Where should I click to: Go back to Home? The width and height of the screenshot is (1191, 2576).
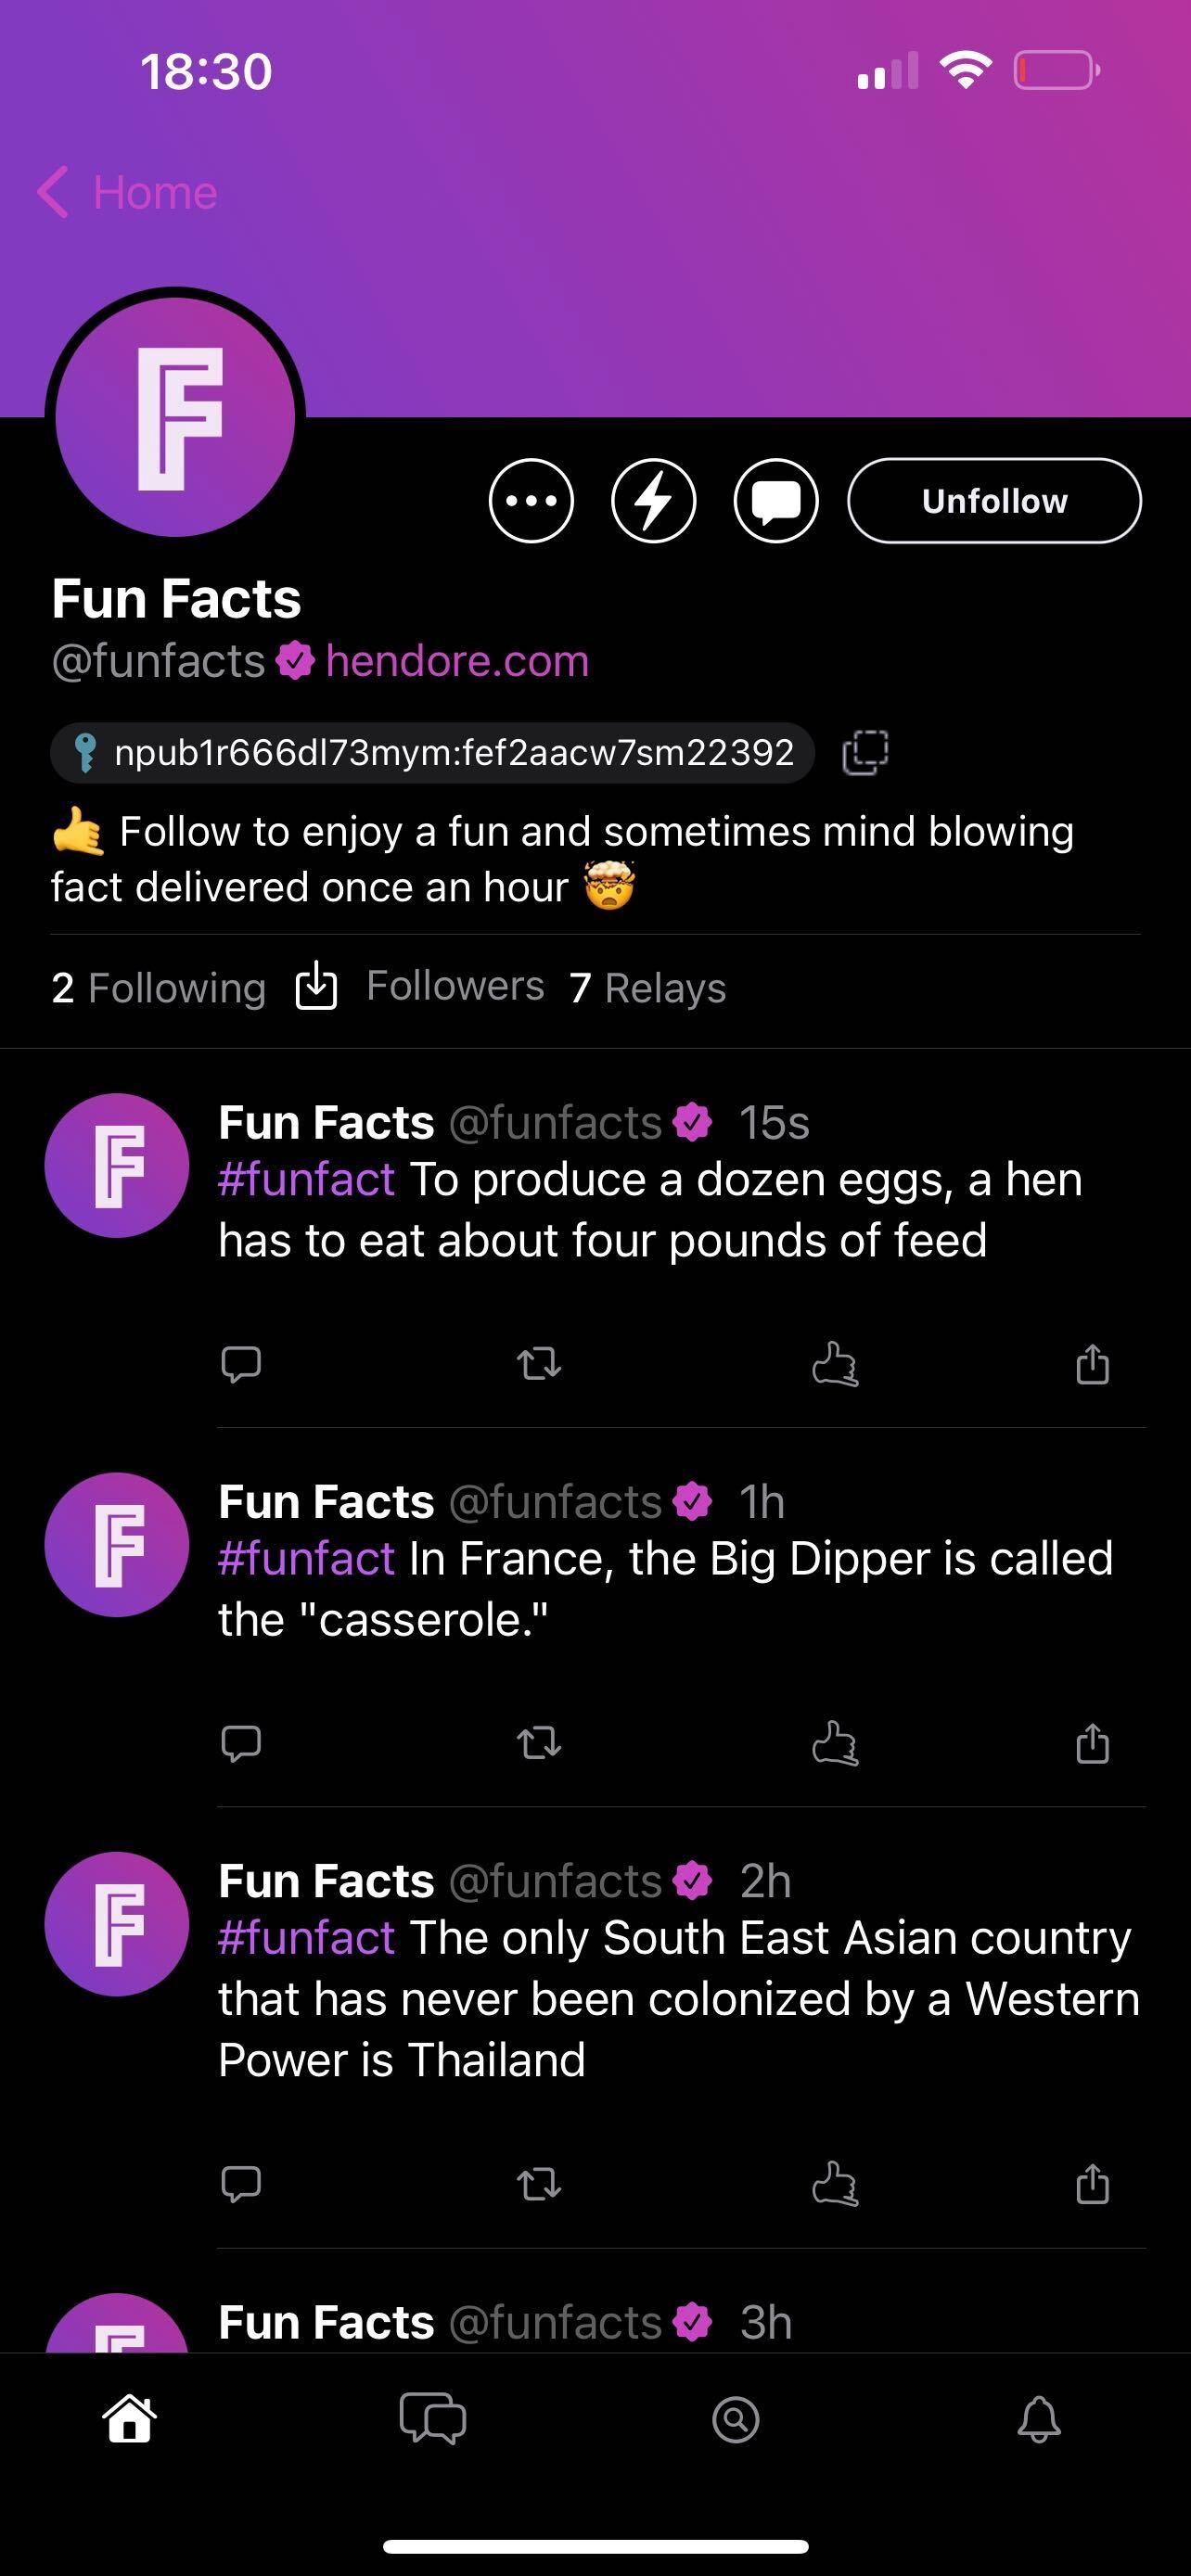pos(128,192)
